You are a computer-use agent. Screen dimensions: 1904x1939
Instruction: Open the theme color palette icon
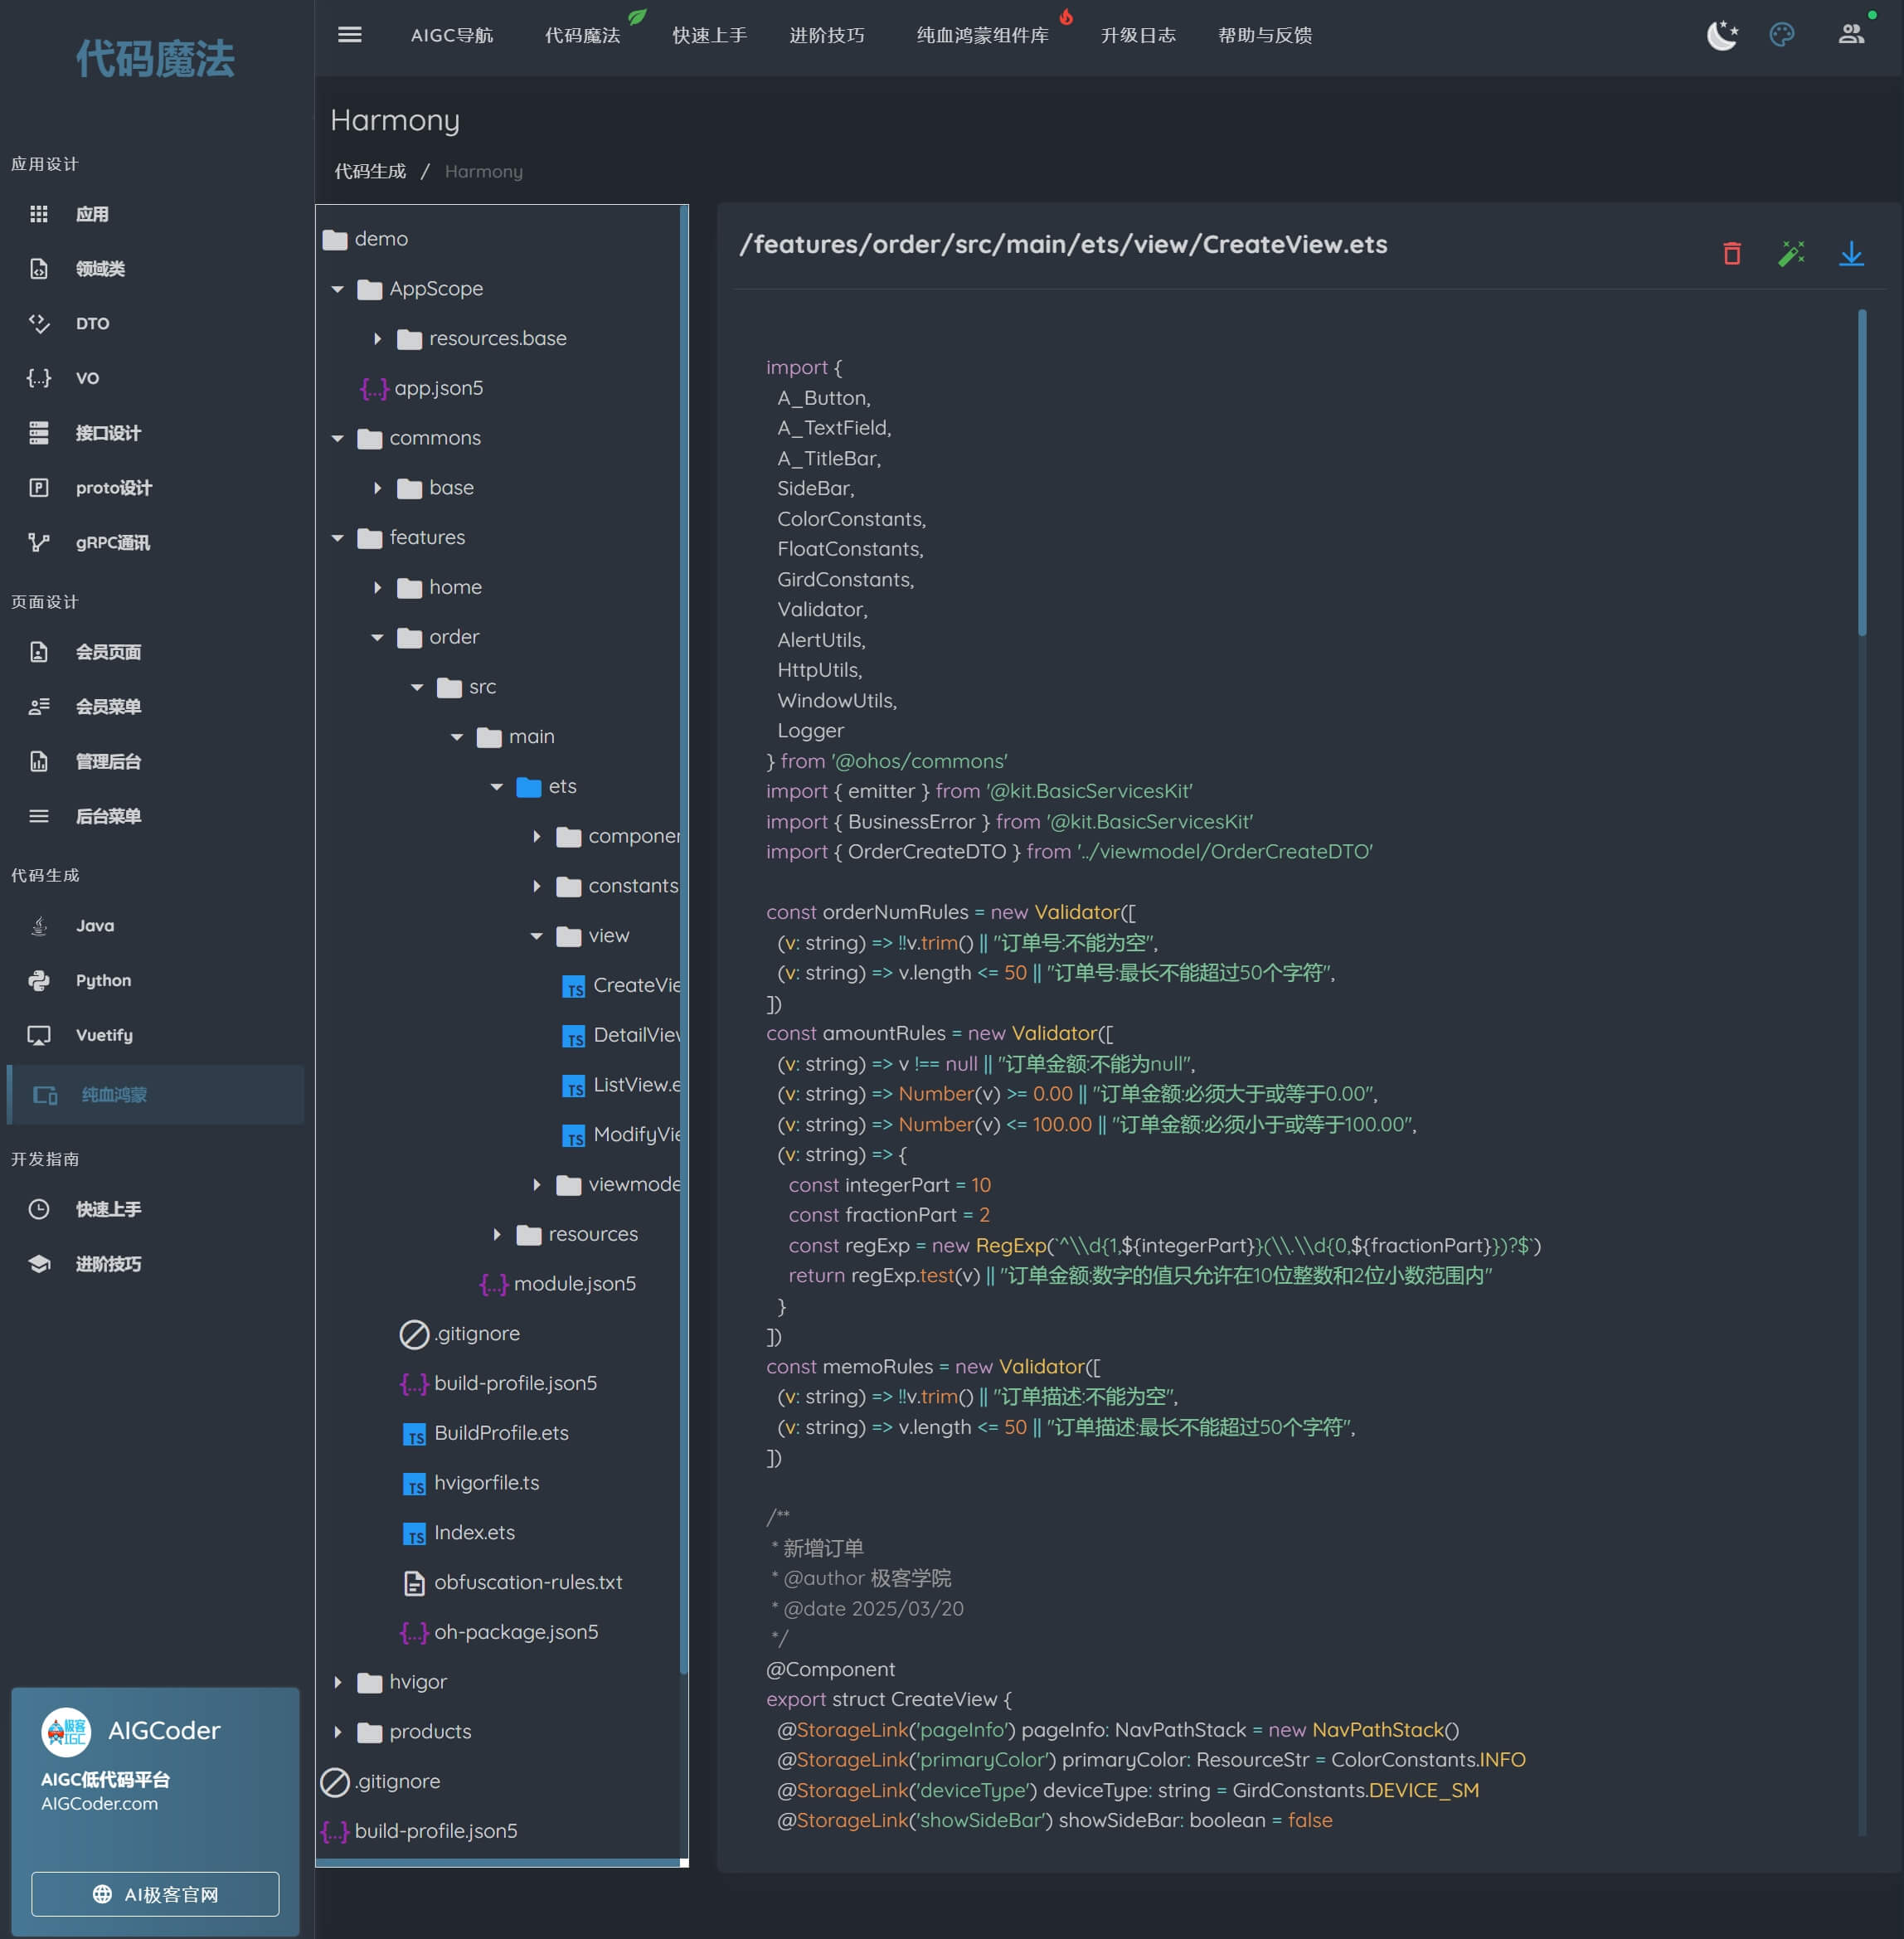click(1782, 35)
